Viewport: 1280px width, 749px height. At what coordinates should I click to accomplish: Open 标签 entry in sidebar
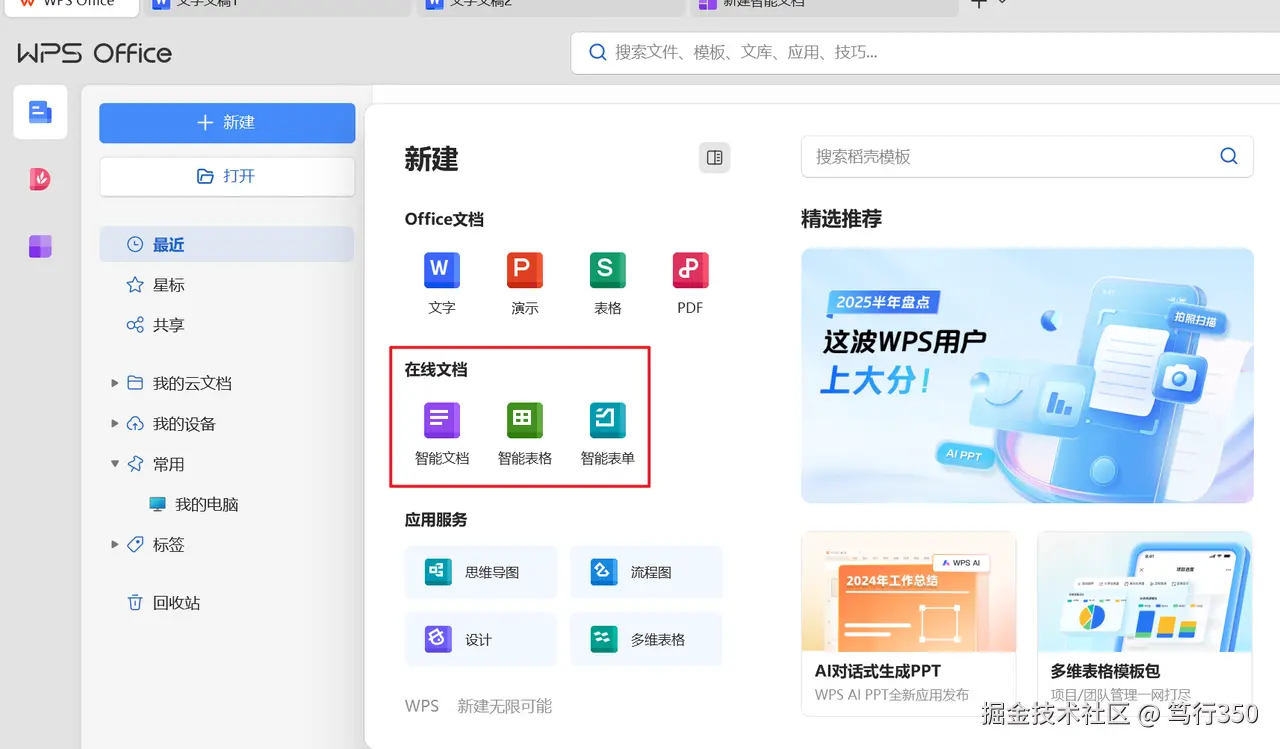169,544
